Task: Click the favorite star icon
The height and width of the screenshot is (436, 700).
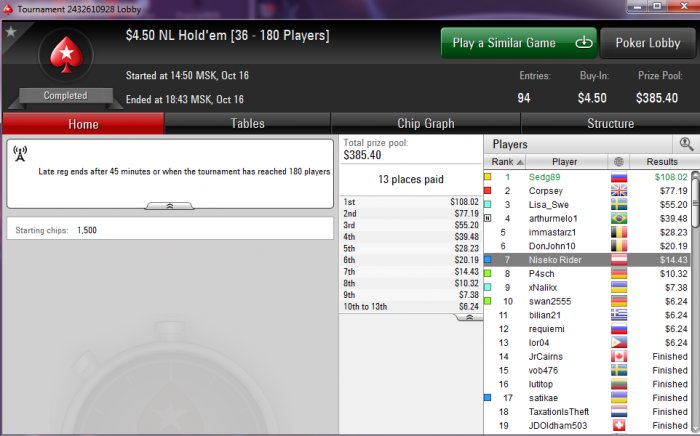Action: pos(11,32)
